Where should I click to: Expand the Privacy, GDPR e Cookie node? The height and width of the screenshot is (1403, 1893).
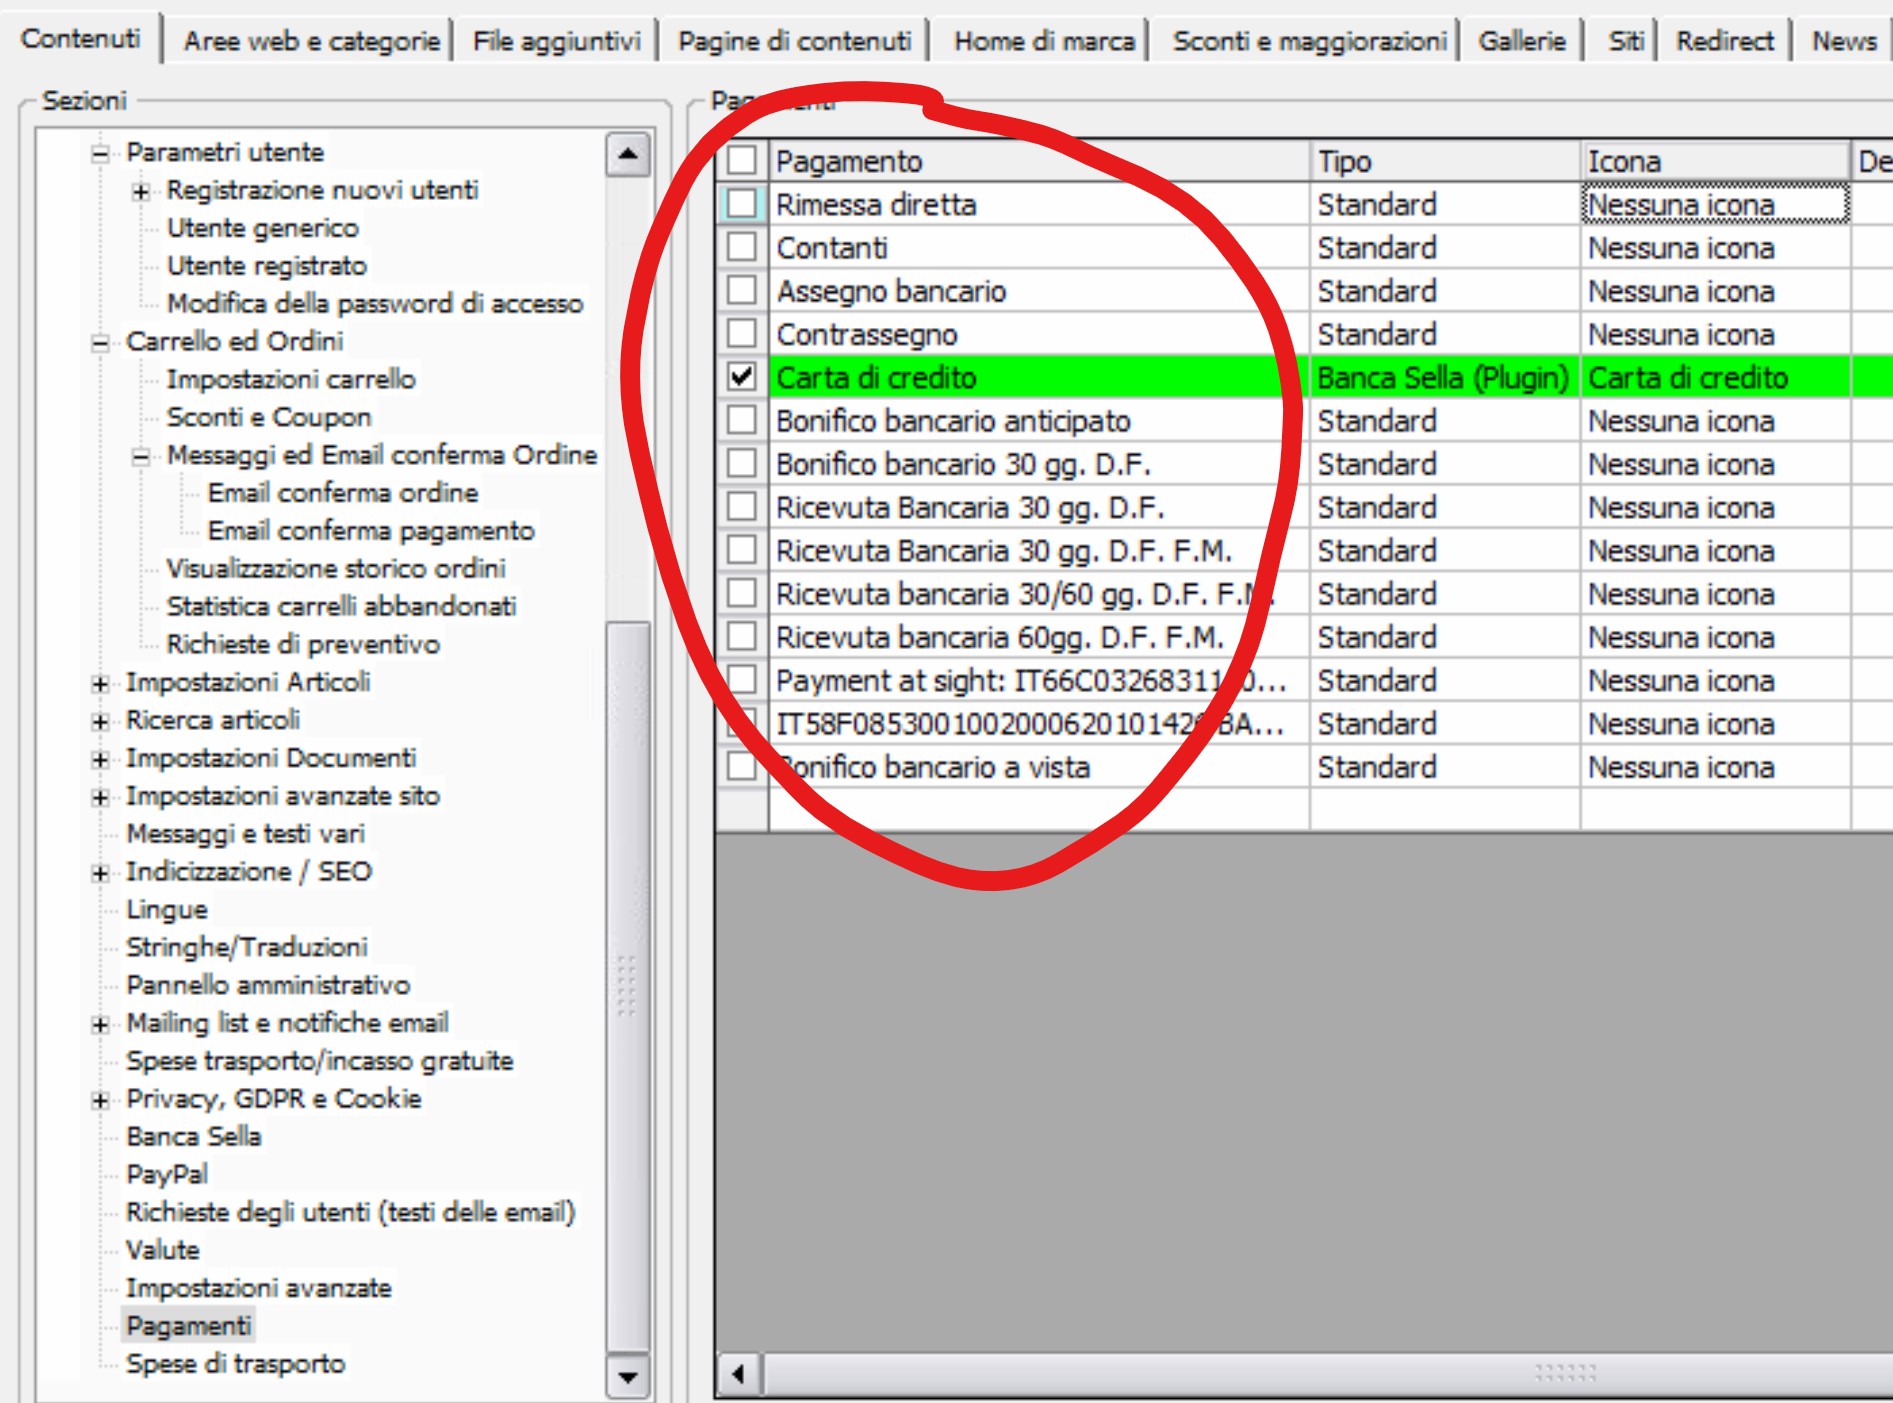100,1101
